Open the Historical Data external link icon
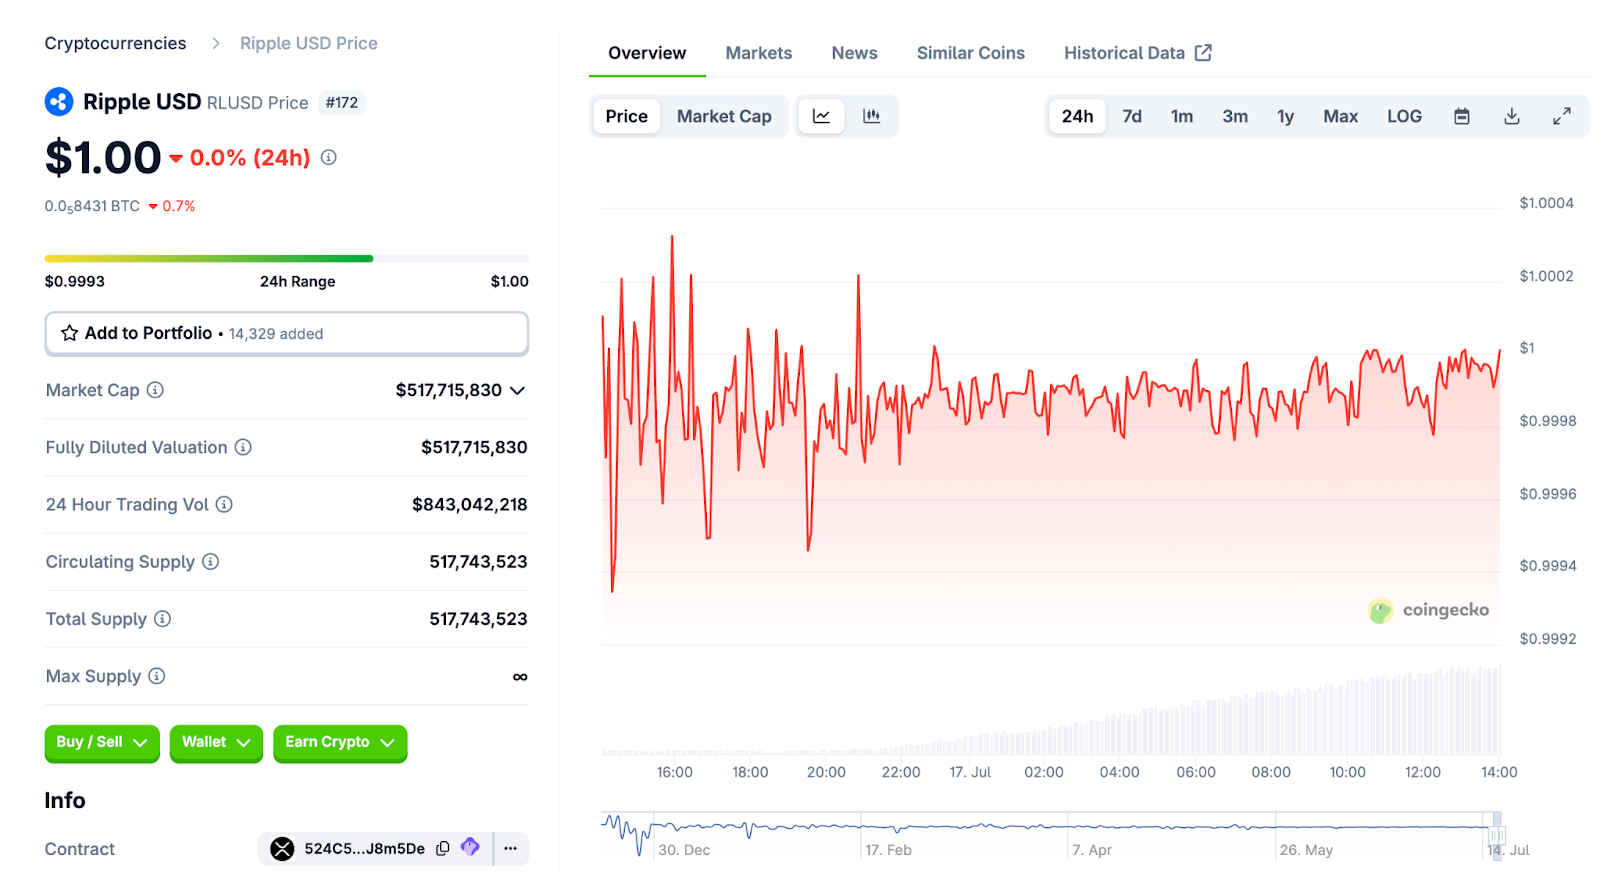1600x873 pixels. pos(1203,52)
